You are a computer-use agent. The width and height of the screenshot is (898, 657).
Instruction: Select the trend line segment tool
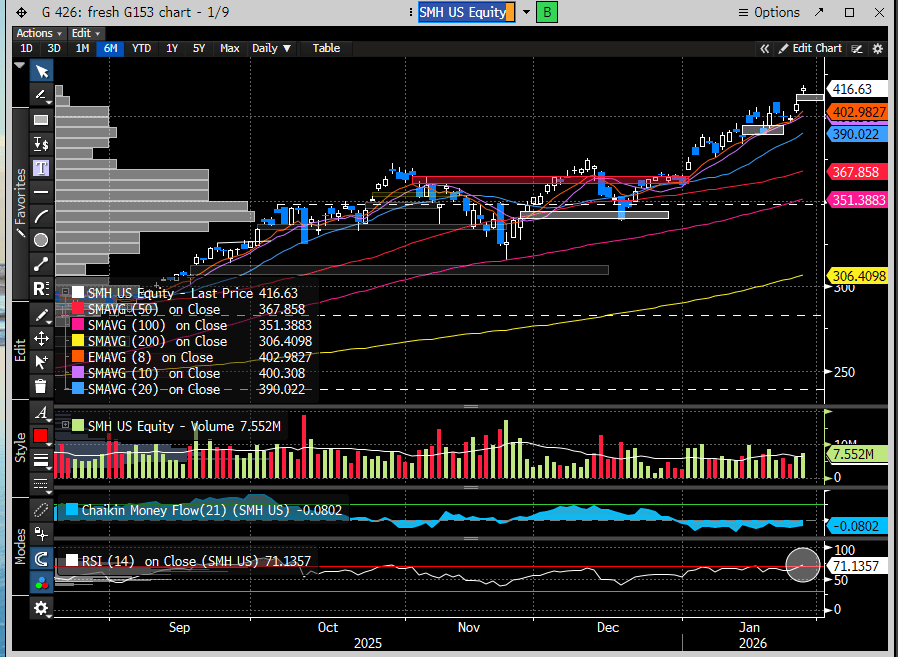click(41, 263)
